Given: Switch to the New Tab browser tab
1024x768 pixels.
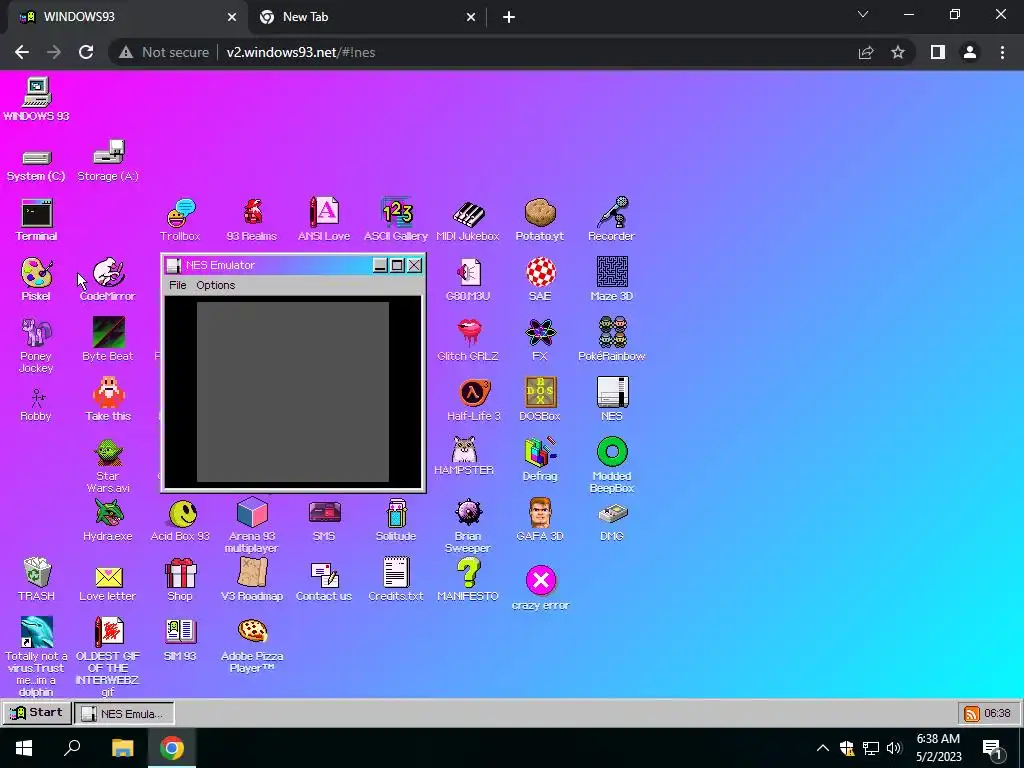Looking at the screenshot, I should coord(368,18).
